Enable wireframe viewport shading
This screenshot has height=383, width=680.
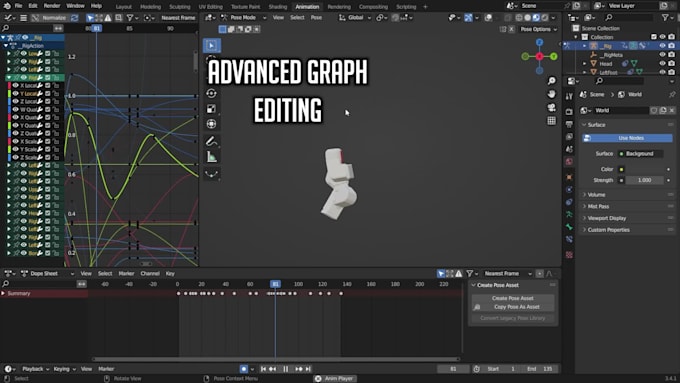[x=519, y=18]
